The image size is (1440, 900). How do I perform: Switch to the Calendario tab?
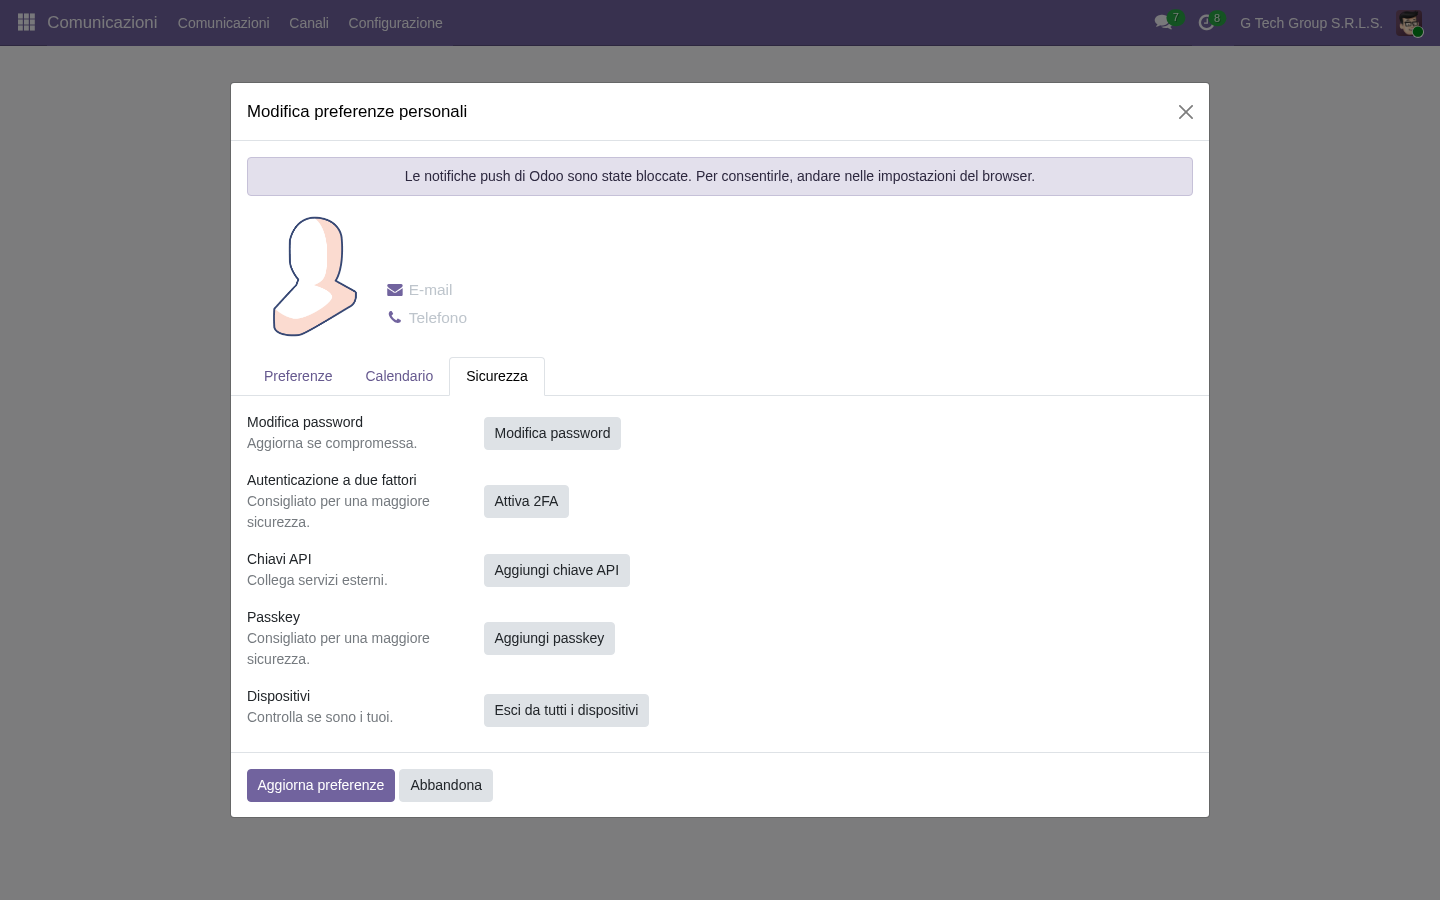399,376
